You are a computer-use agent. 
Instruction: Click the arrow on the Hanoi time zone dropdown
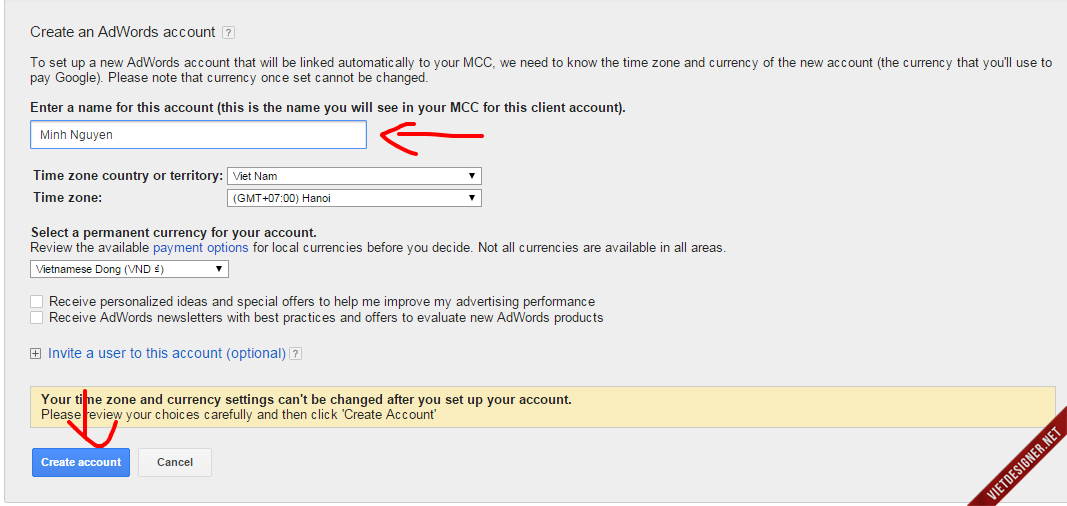point(472,198)
